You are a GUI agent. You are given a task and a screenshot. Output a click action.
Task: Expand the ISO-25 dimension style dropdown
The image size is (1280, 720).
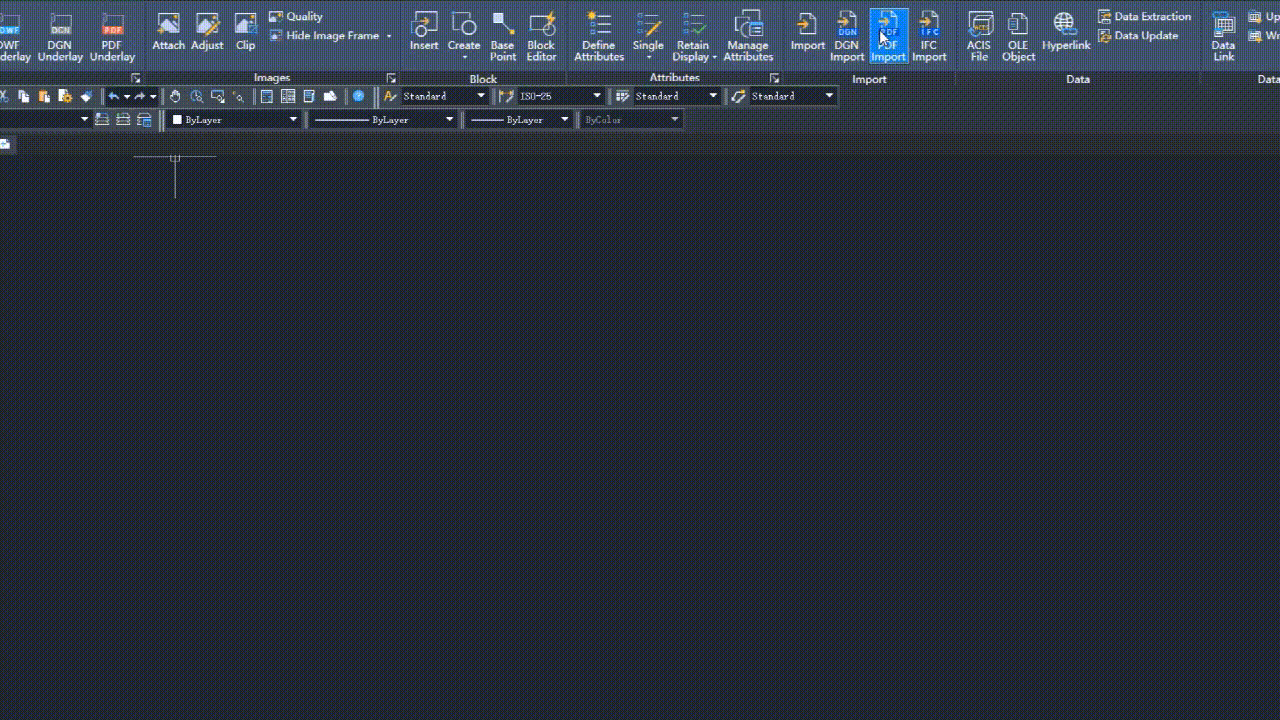pyautogui.click(x=597, y=96)
